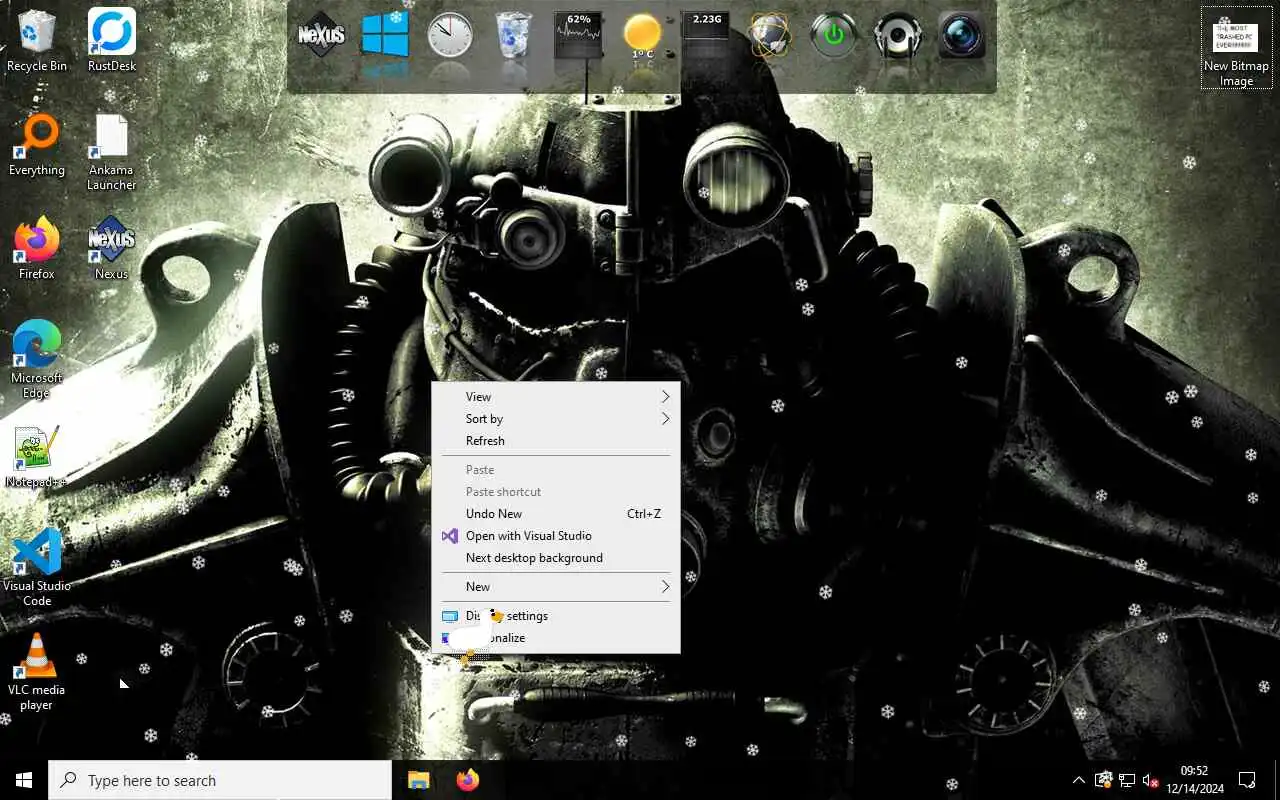This screenshot has height=800, width=1280.
Task: Select the Notepad++ desktop shortcut
Action: point(37,457)
